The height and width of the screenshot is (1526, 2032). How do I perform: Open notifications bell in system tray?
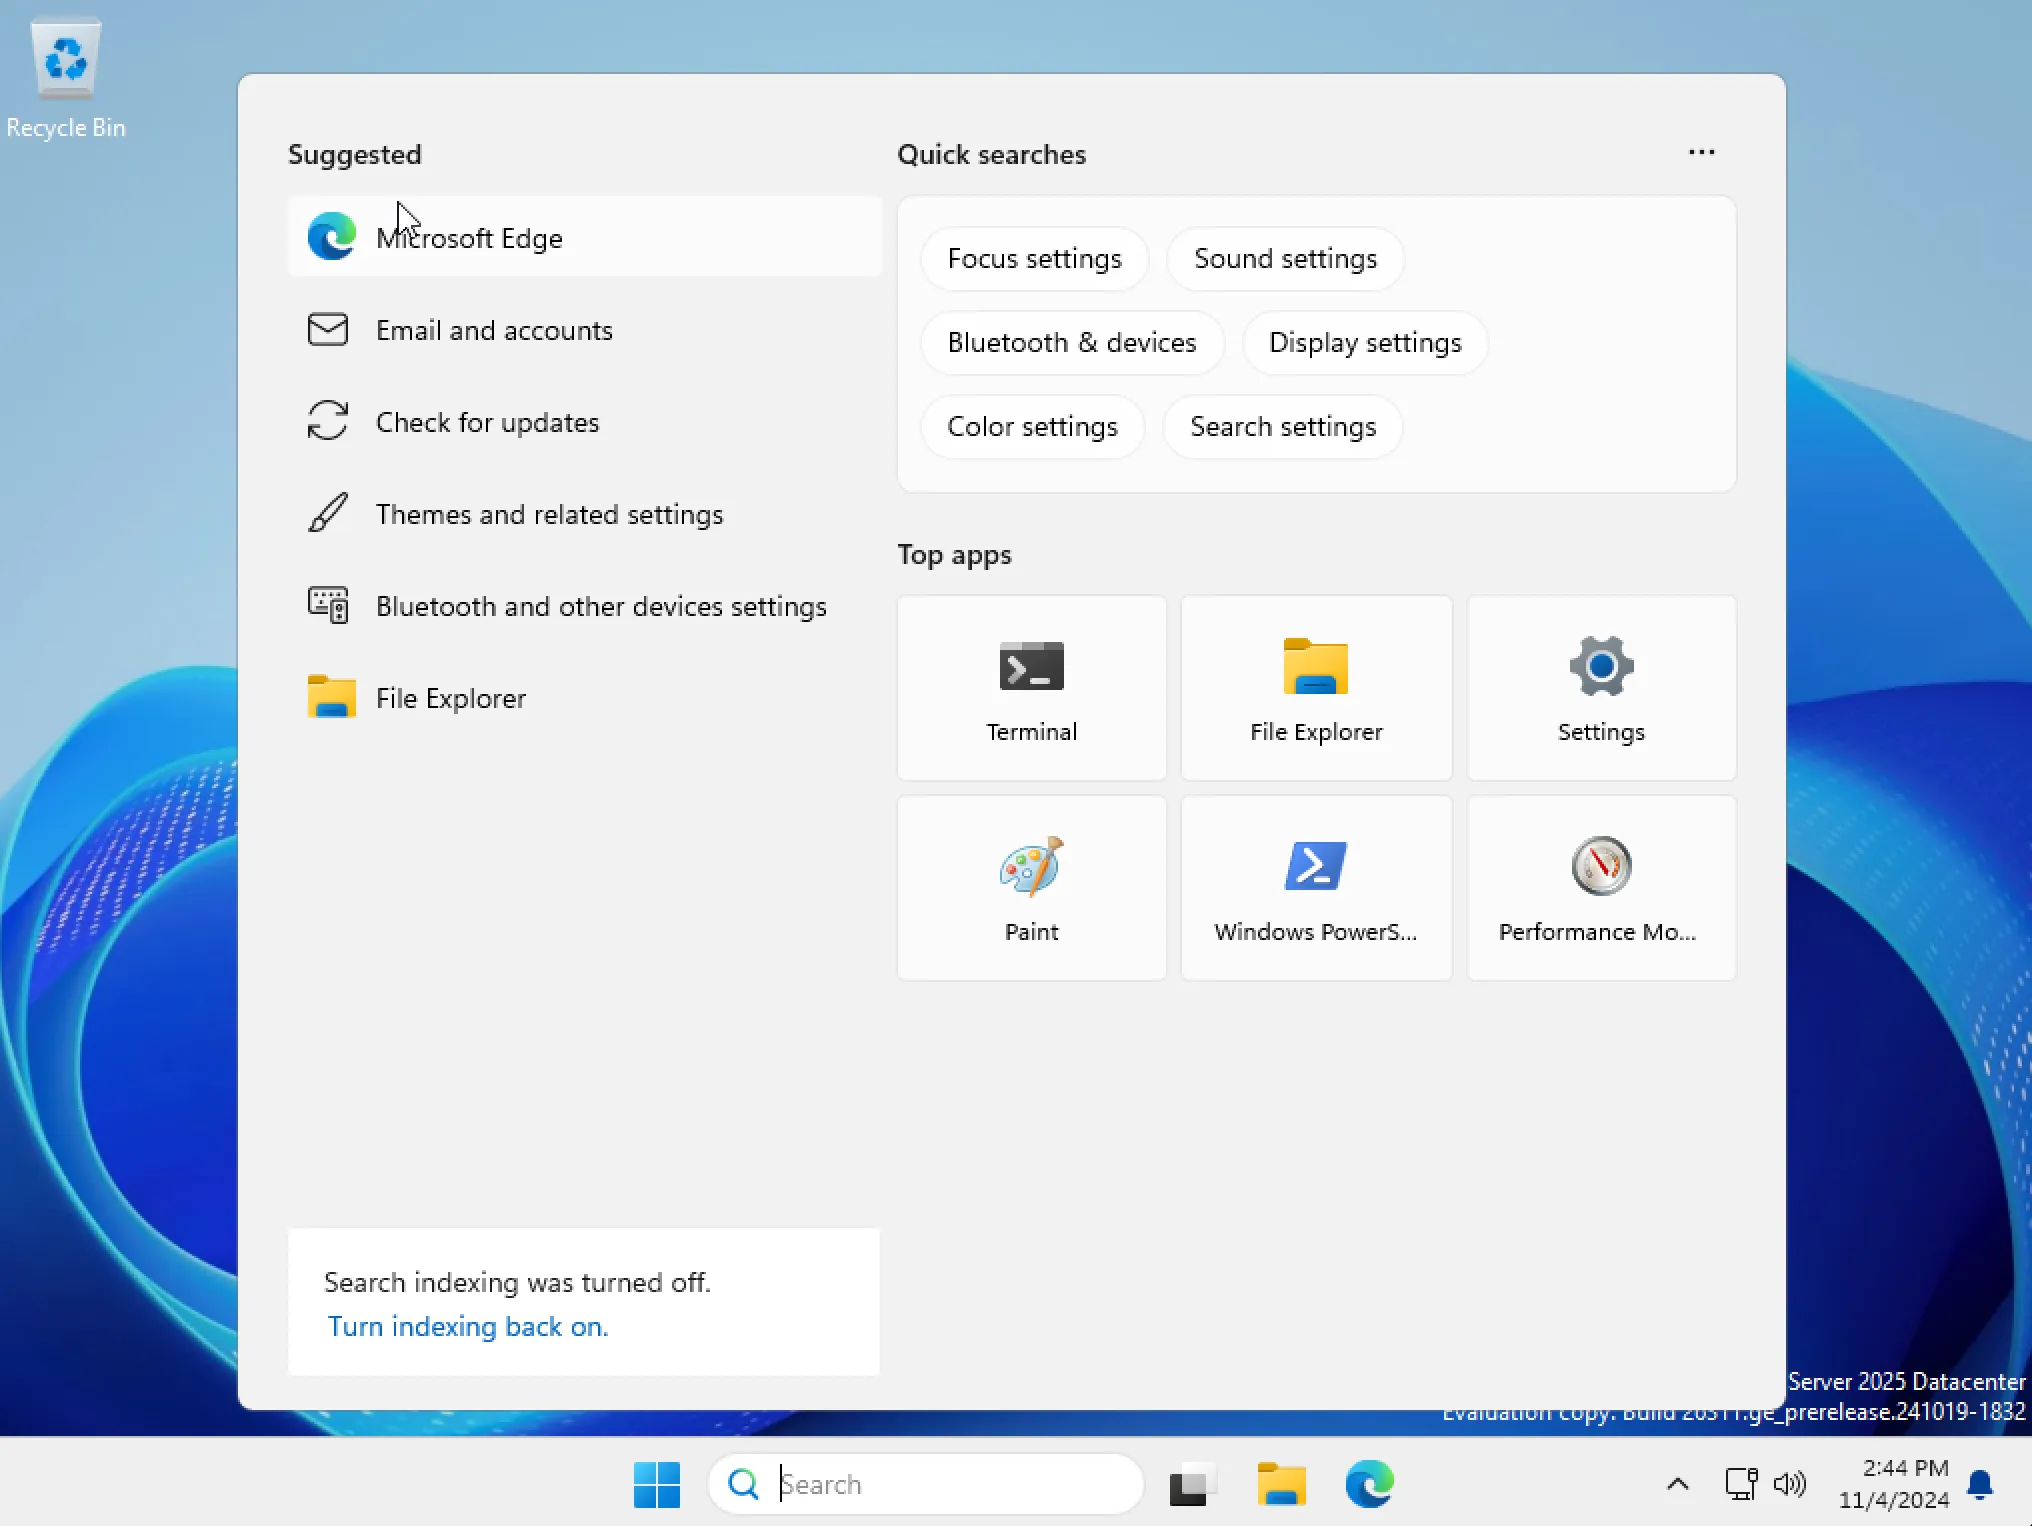click(1979, 1484)
